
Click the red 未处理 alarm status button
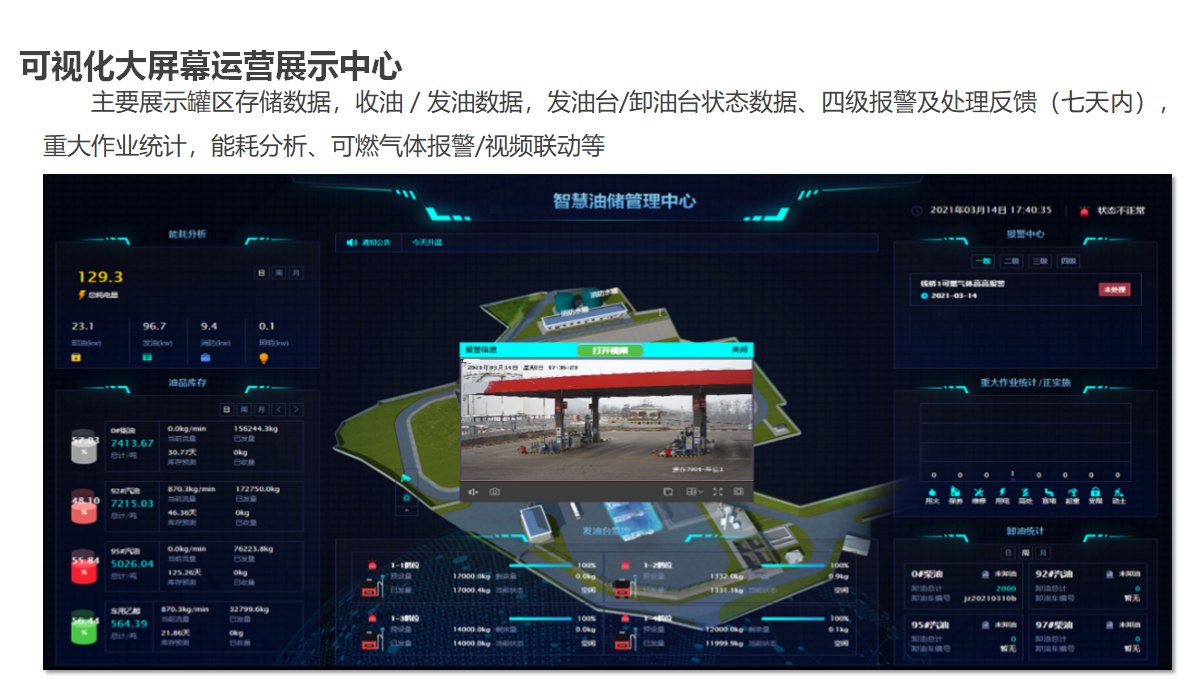[1115, 289]
